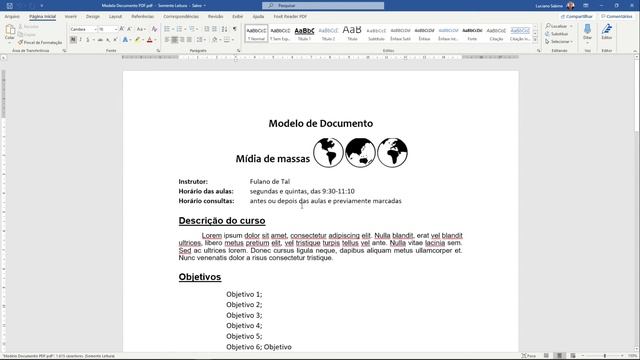This screenshot has width=640, height=360.
Task: Click the increase font size icon
Action: [x=122, y=29]
